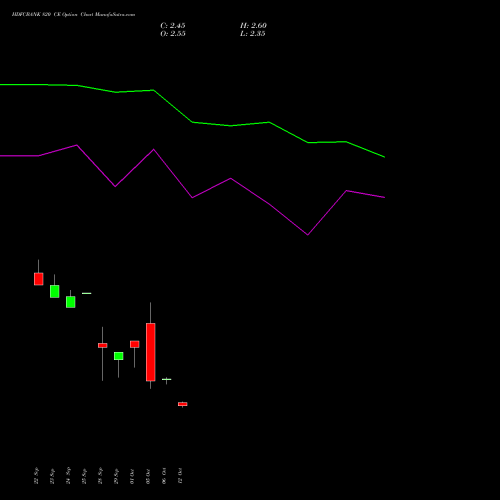
Task: Click the 05 Oct date label
Action: (x=148, y=476)
